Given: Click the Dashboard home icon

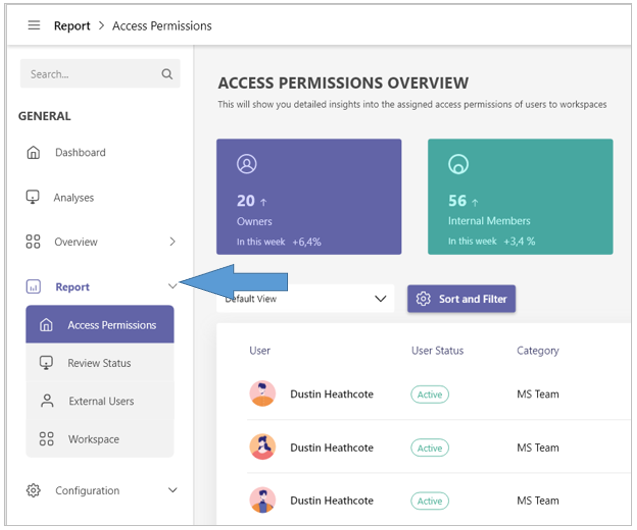Looking at the screenshot, I should point(33,153).
